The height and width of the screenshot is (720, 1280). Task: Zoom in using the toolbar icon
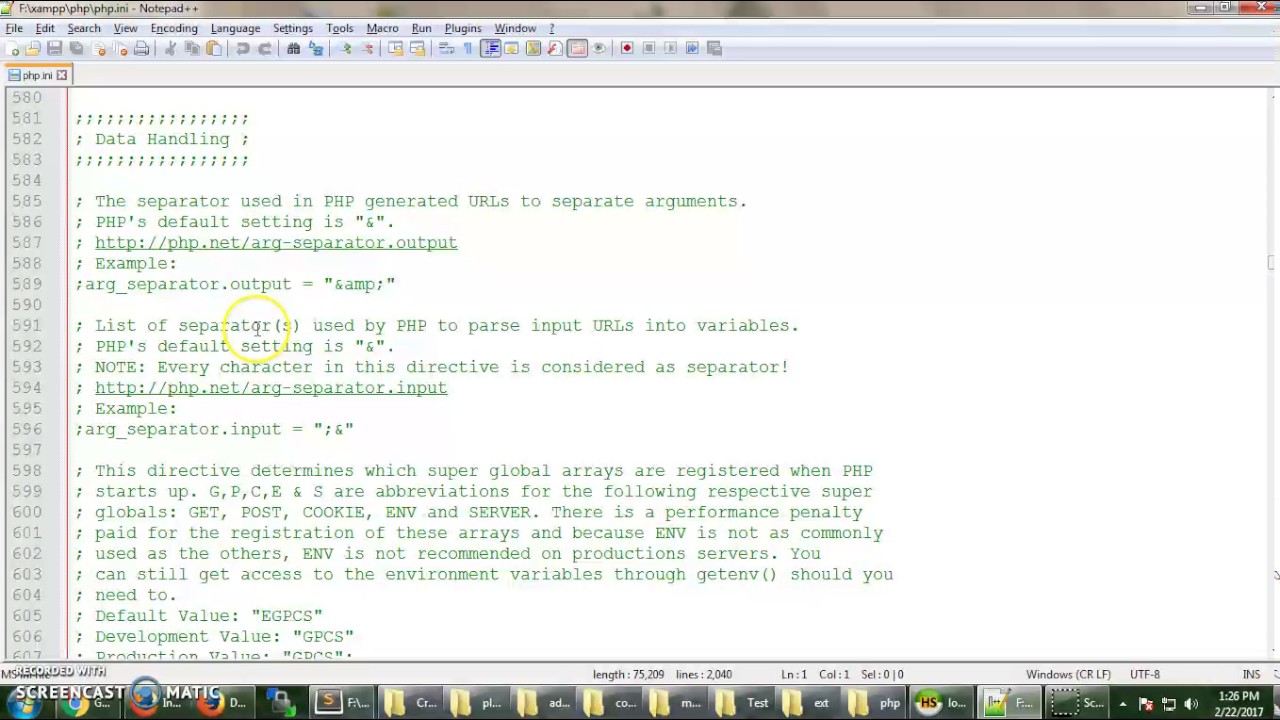point(345,48)
